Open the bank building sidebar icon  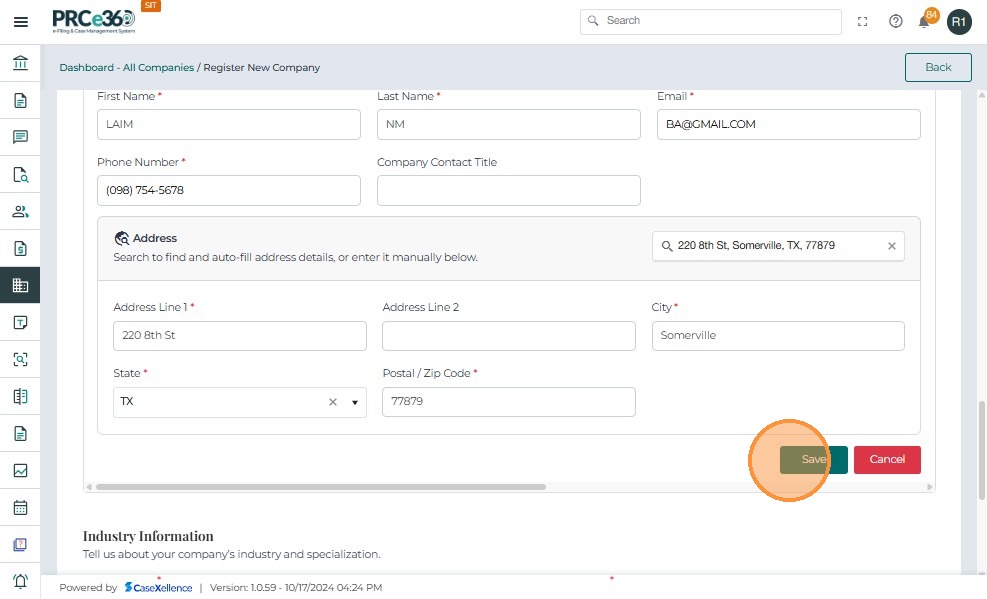tap(20, 64)
